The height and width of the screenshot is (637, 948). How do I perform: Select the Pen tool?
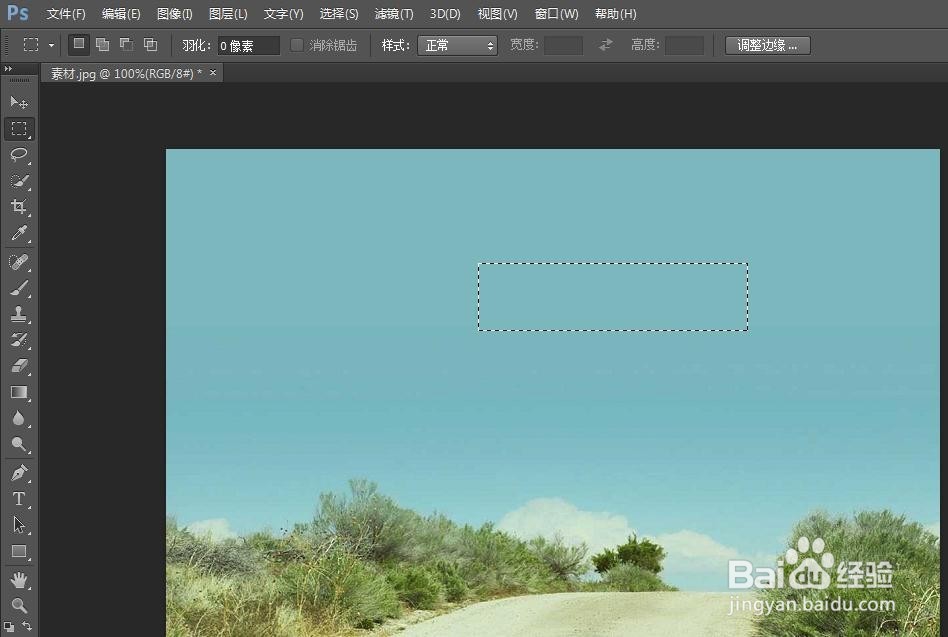pyautogui.click(x=19, y=473)
